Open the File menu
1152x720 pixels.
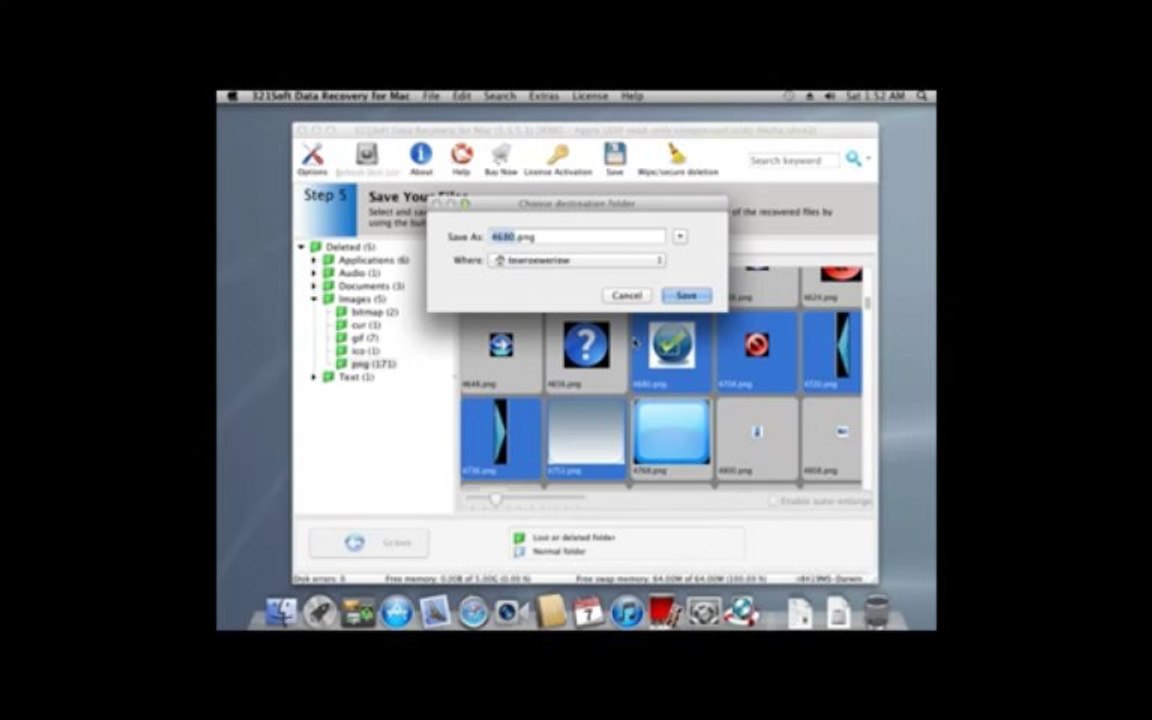click(431, 96)
